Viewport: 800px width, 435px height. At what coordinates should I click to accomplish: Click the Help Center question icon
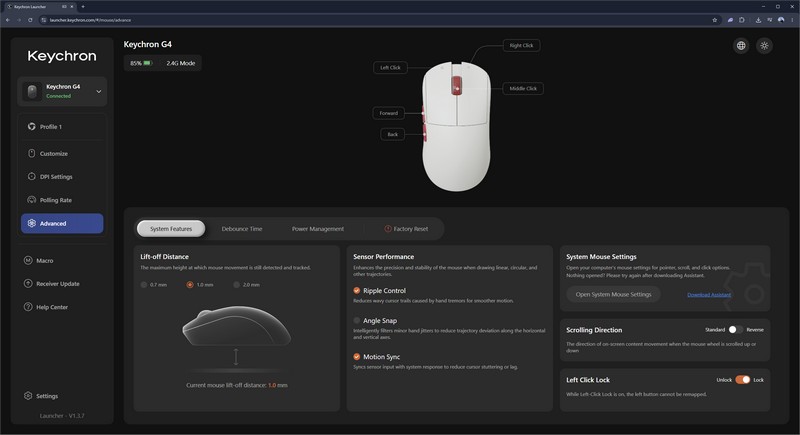pyautogui.click(x=28, y=307)
